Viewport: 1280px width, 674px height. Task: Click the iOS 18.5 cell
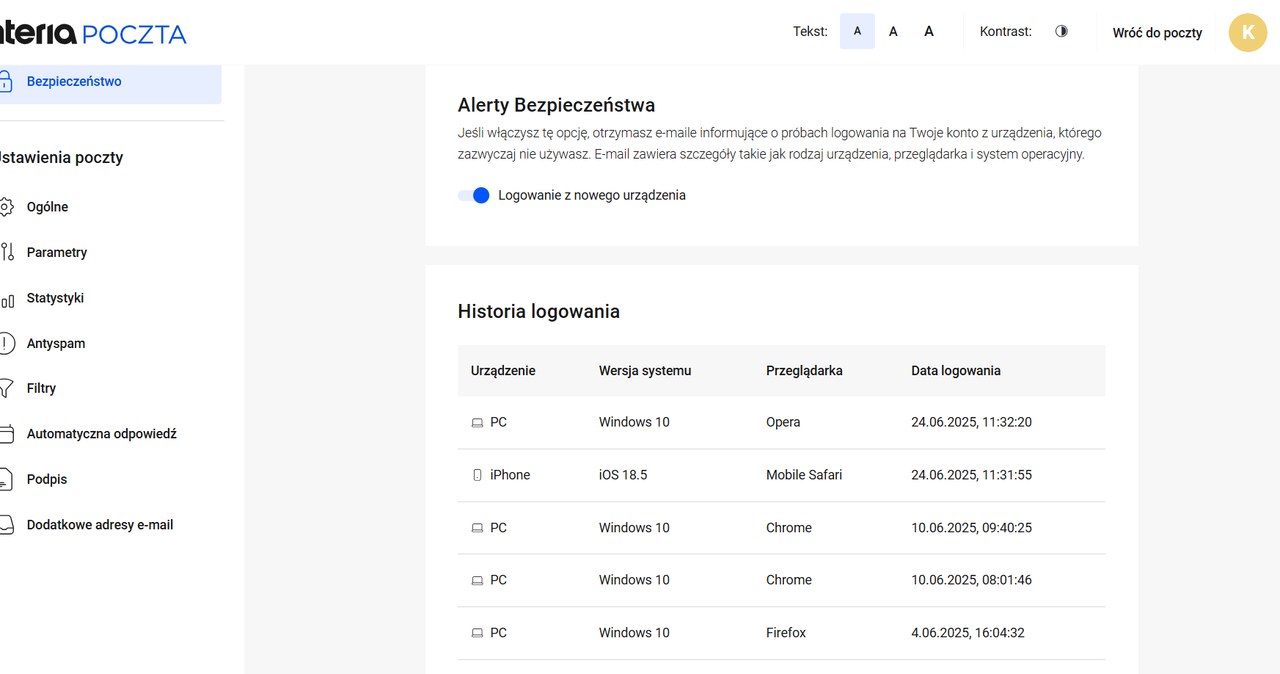(x=623, y=475)
